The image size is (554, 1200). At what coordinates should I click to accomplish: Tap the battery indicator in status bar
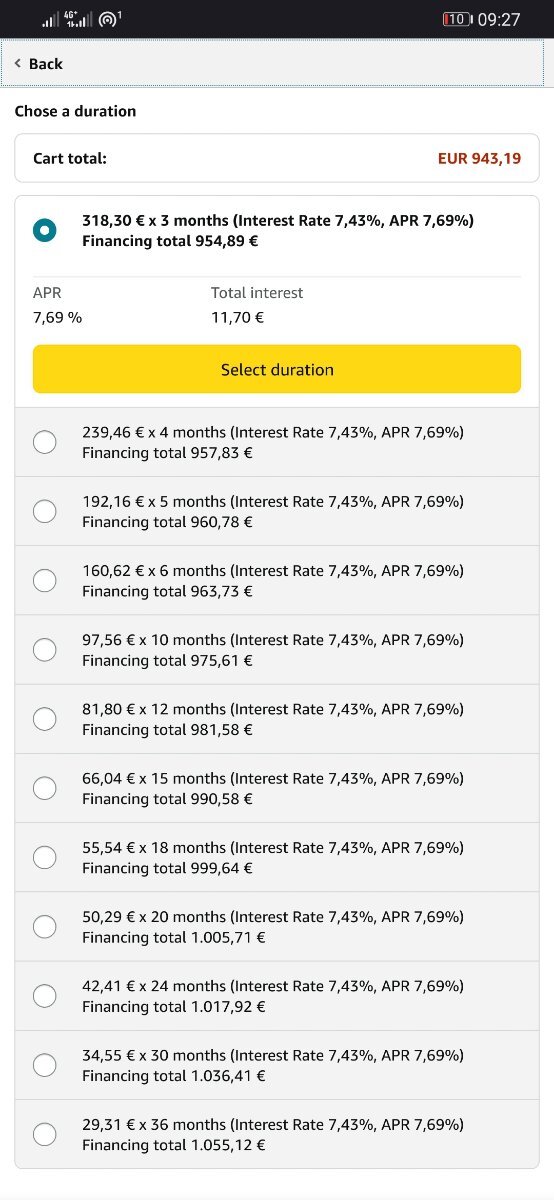point(457,19)
